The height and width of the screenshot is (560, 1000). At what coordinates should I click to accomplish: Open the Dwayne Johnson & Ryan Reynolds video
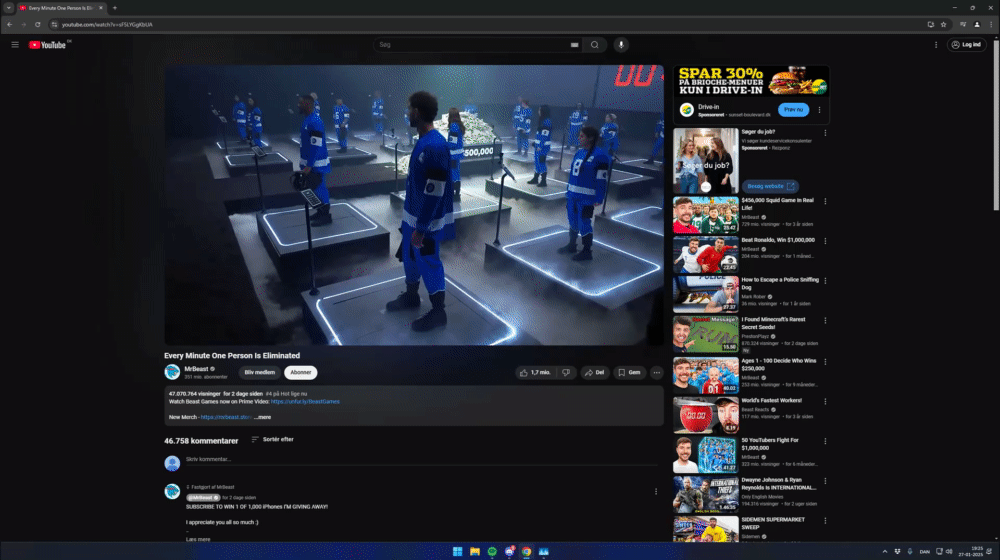pos(705,494)
